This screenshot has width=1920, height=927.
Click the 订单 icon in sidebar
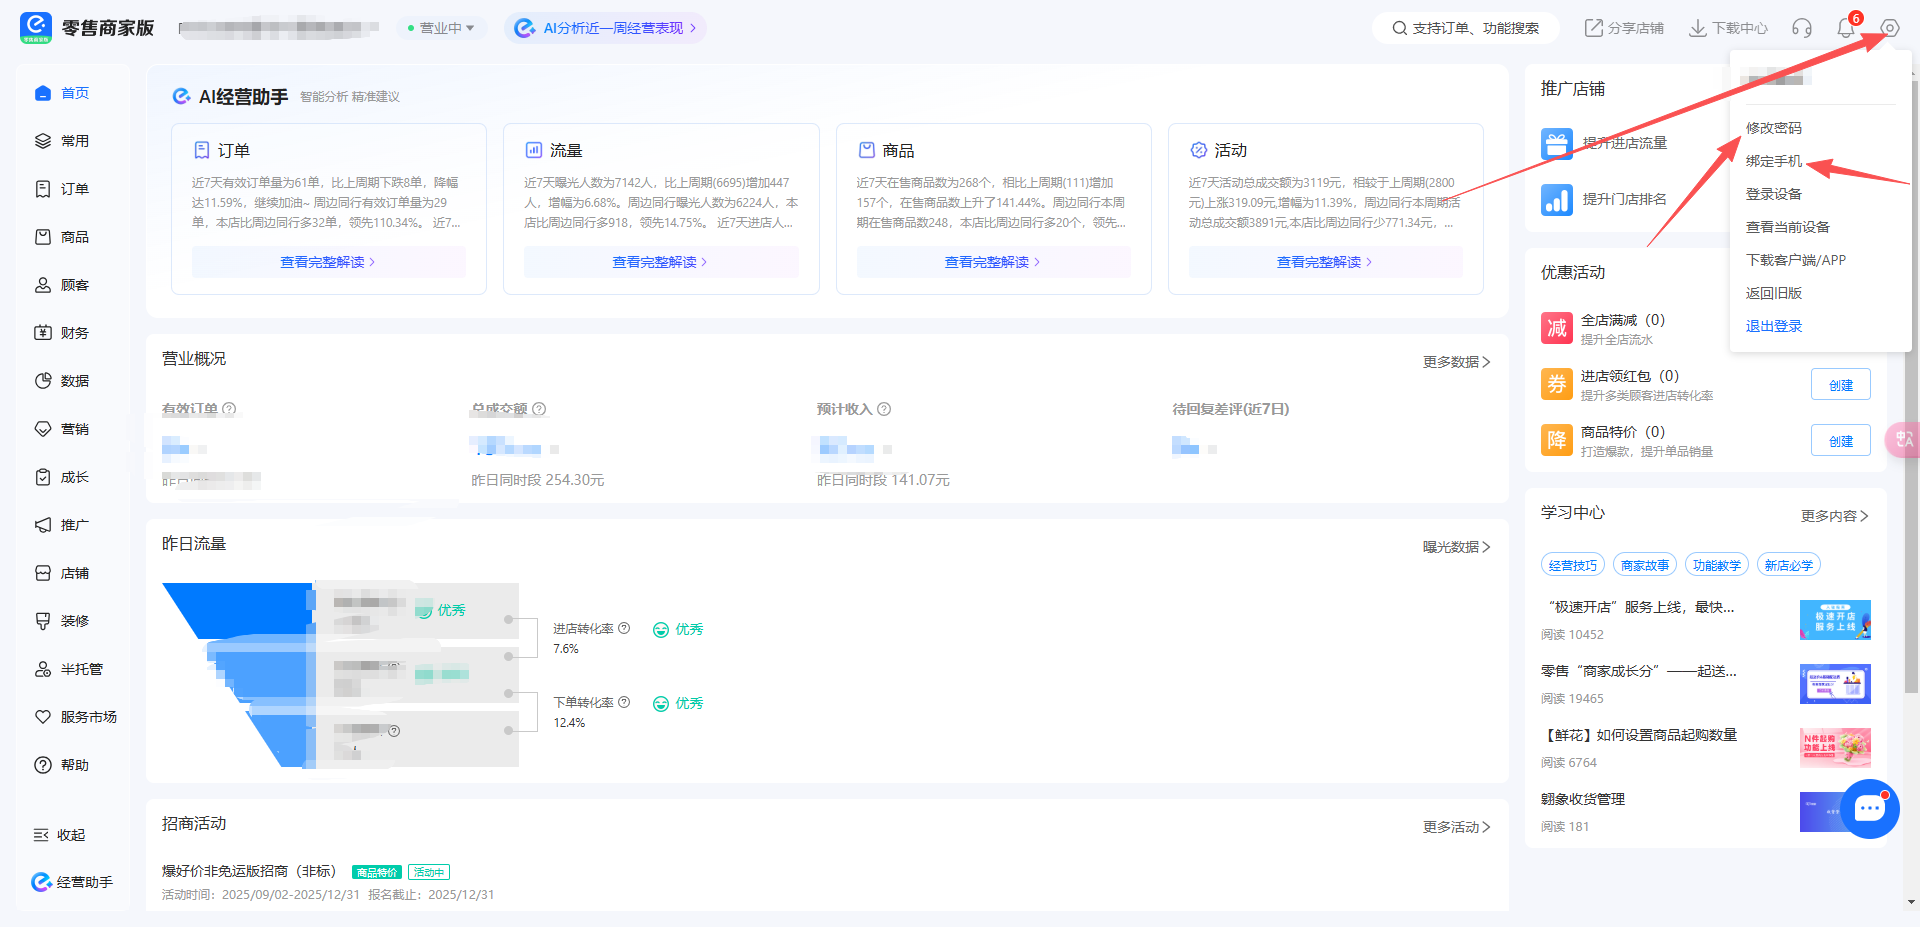[43, 189]
